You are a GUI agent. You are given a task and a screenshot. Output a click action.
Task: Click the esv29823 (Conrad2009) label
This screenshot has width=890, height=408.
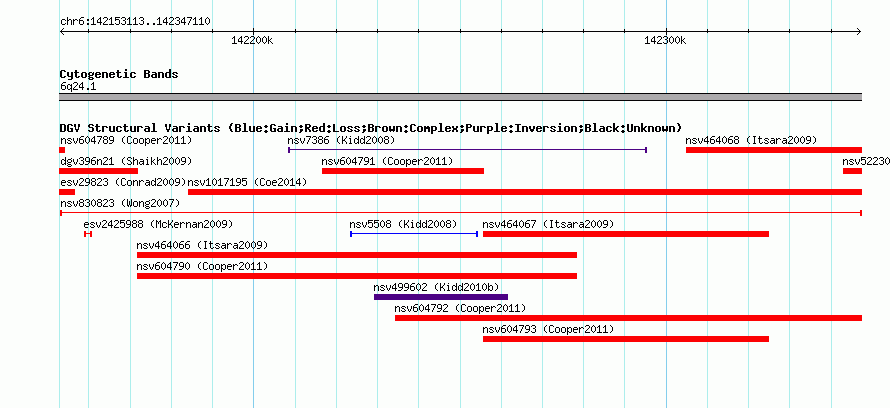(x=123, y=182)
